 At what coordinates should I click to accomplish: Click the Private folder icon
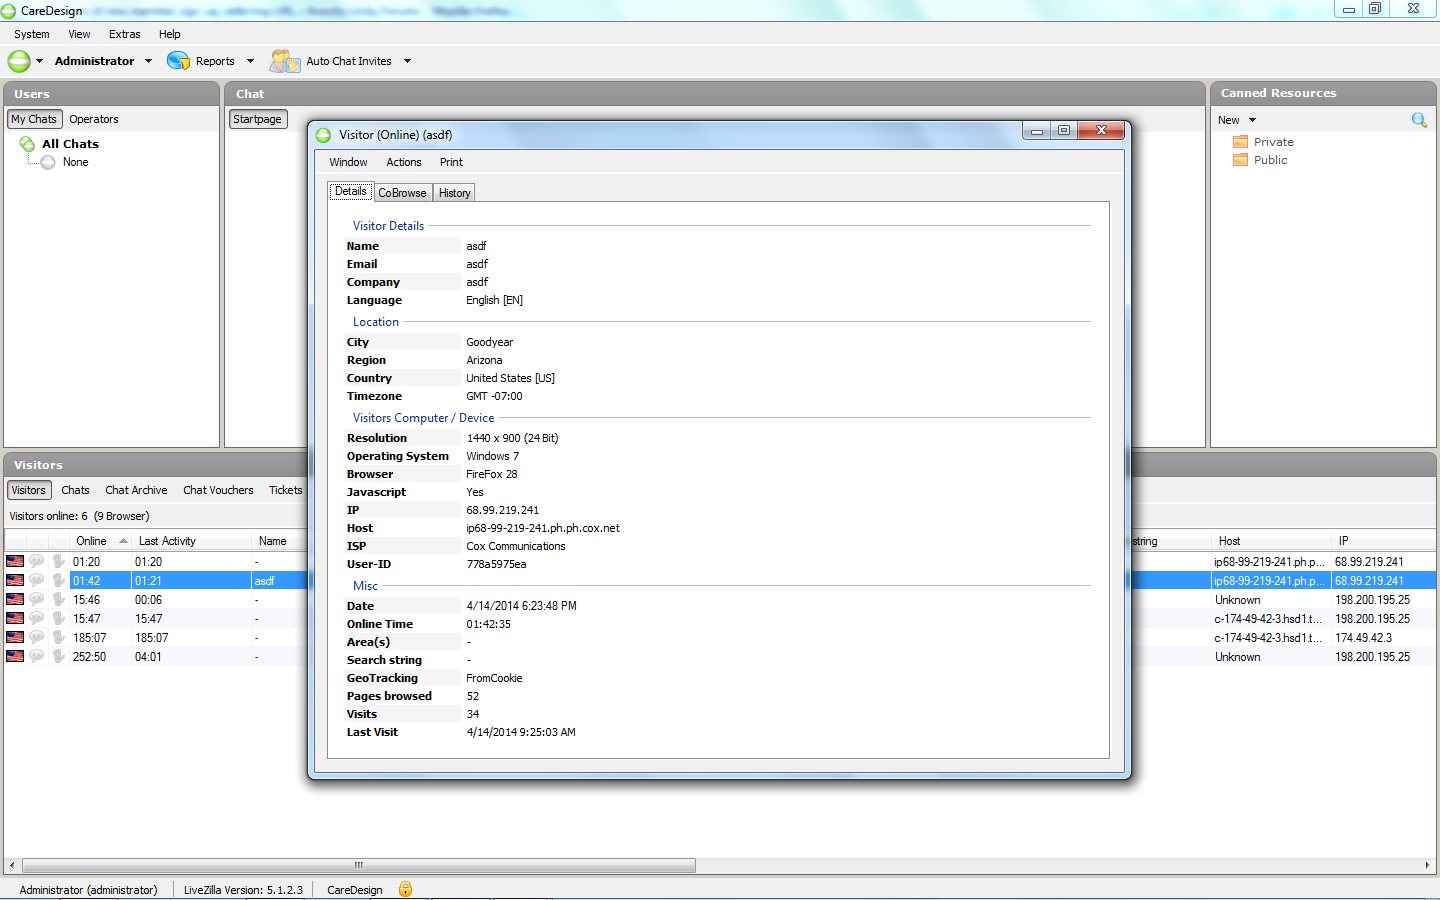(x=1240, y=142)
